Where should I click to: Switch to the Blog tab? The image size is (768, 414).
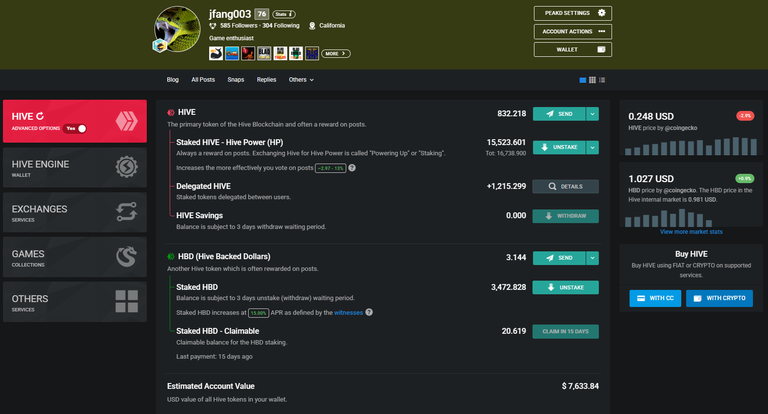172,79
